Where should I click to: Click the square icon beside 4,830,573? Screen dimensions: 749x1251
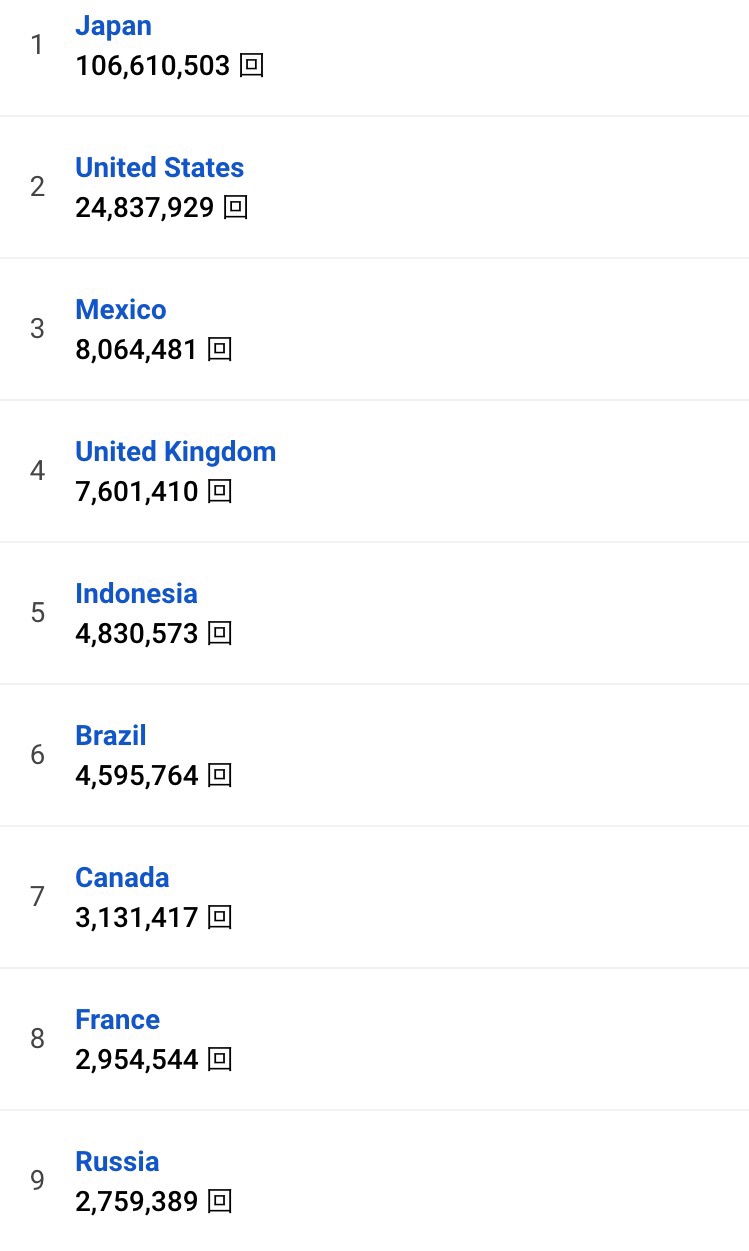point(220,634)
